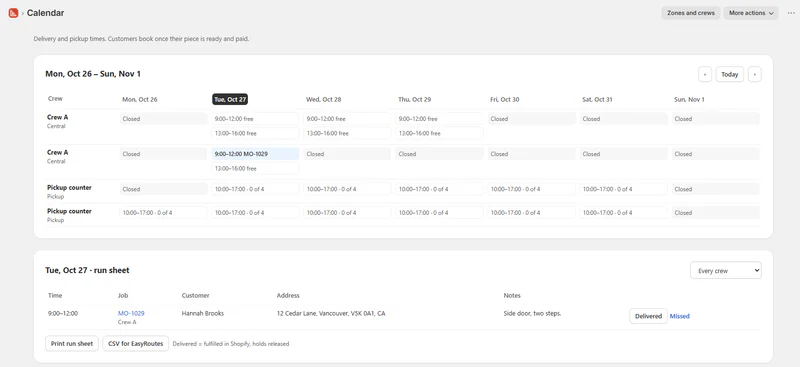This screenshot has height=367, width=800.
Task: Click the Address column header in the run sheet
Action: tap(288, 295)
